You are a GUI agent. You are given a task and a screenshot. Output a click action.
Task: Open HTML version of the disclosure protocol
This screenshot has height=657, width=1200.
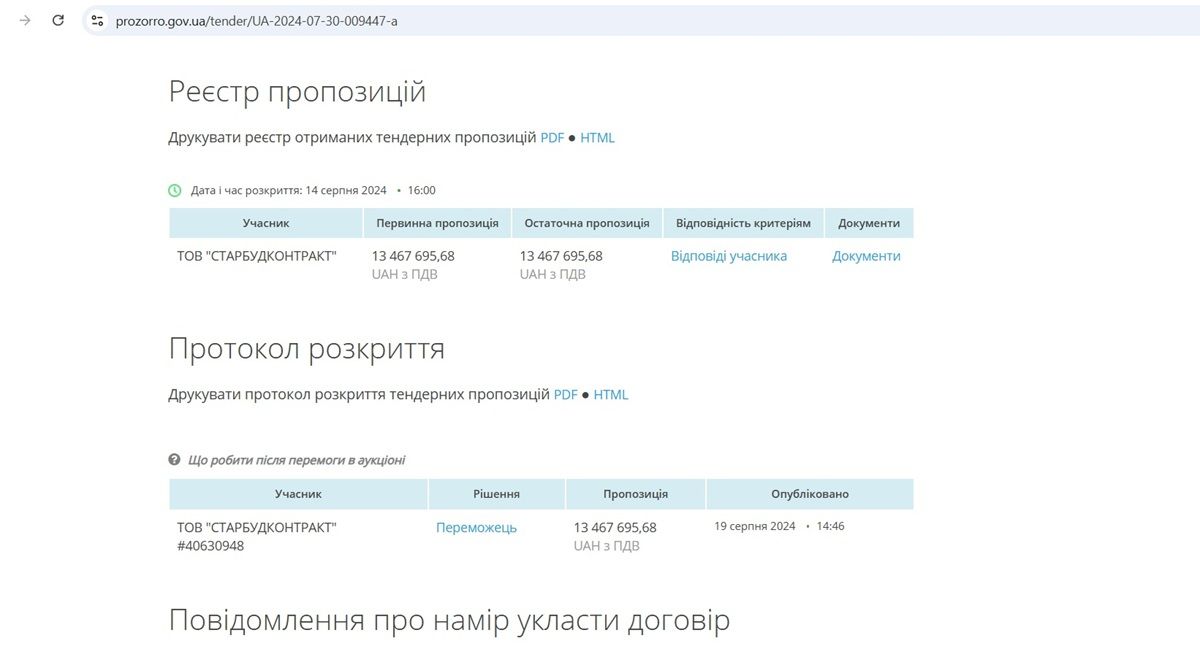tap(612, 394)
